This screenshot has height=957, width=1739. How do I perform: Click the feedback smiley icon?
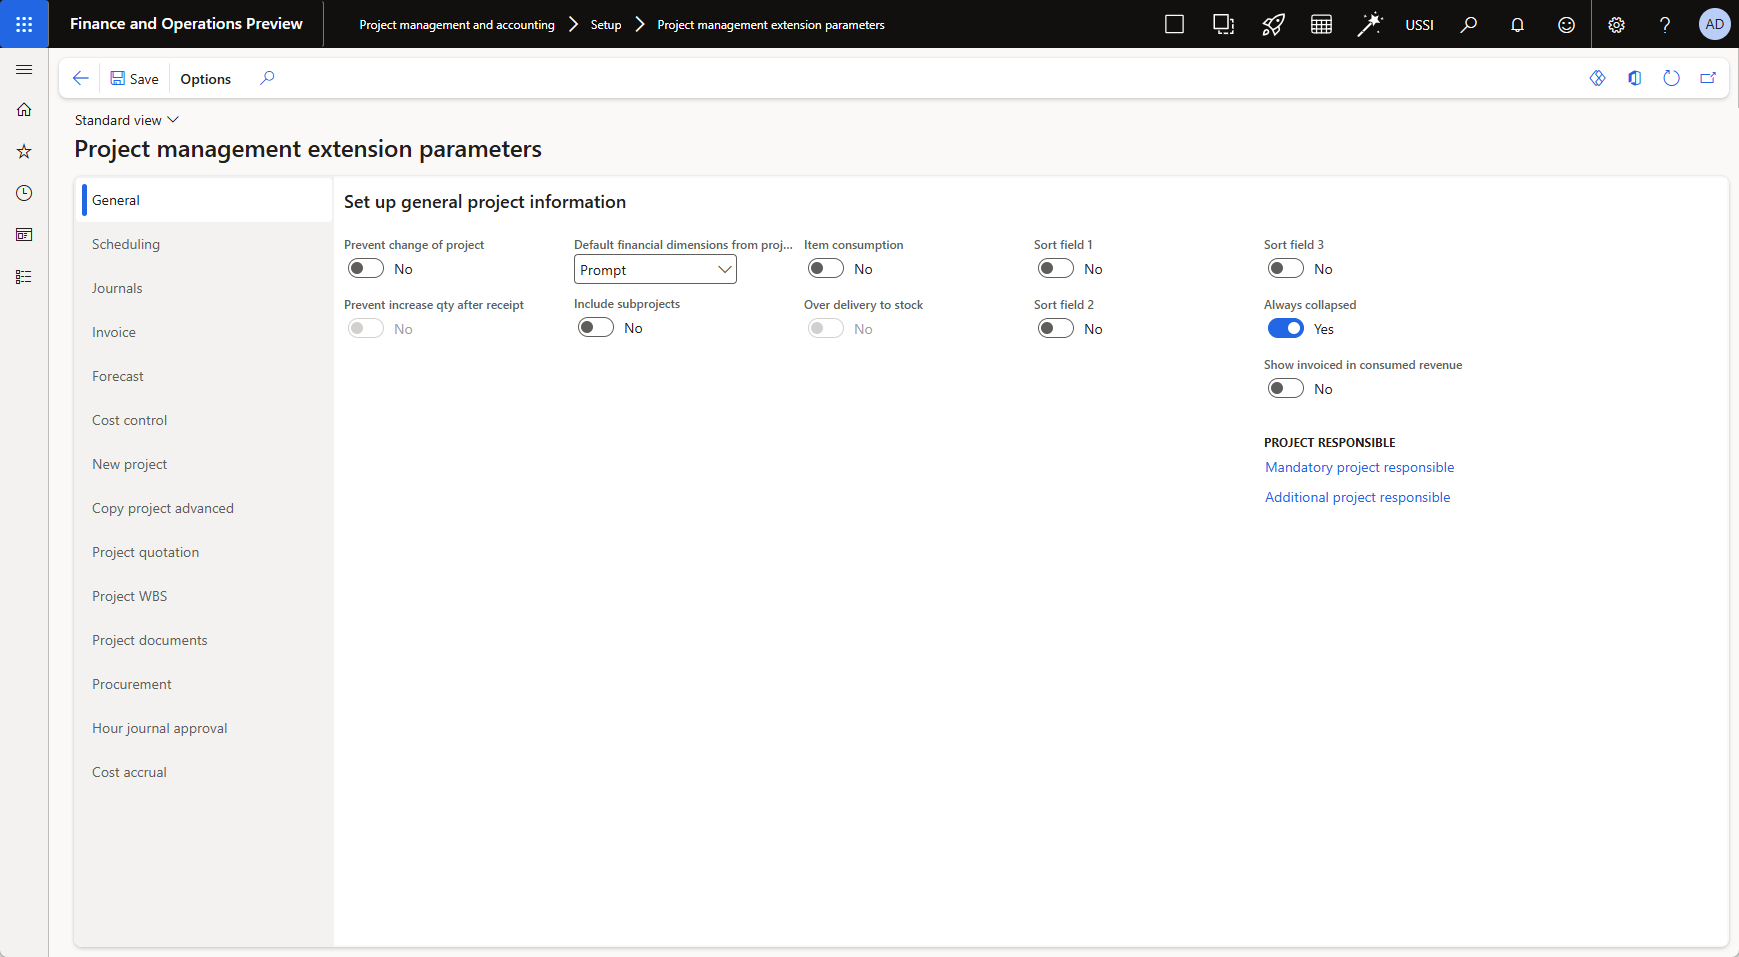(x=1566, y=25)
